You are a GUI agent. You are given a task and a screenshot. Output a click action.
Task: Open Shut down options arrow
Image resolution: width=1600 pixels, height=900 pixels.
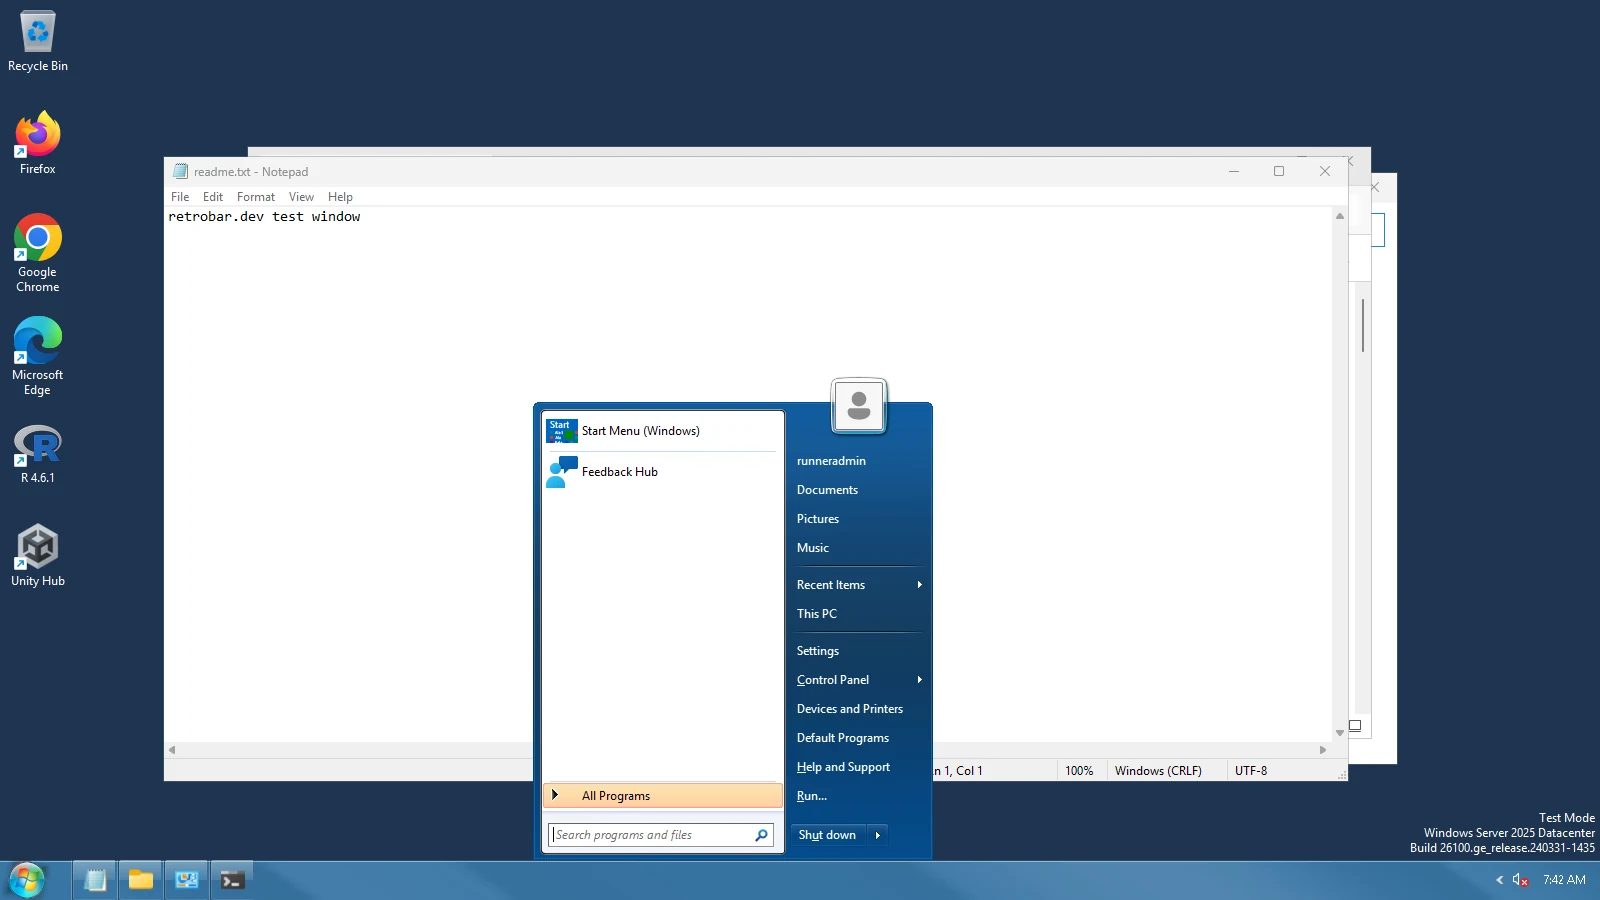(877, 835)
